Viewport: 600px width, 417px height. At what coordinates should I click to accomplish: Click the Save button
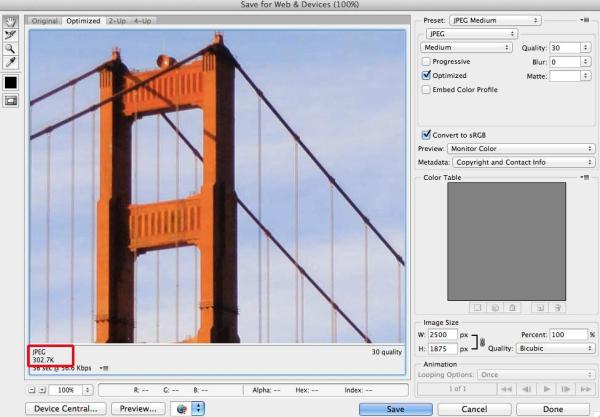pyautogui.click(x=395, y=408)
